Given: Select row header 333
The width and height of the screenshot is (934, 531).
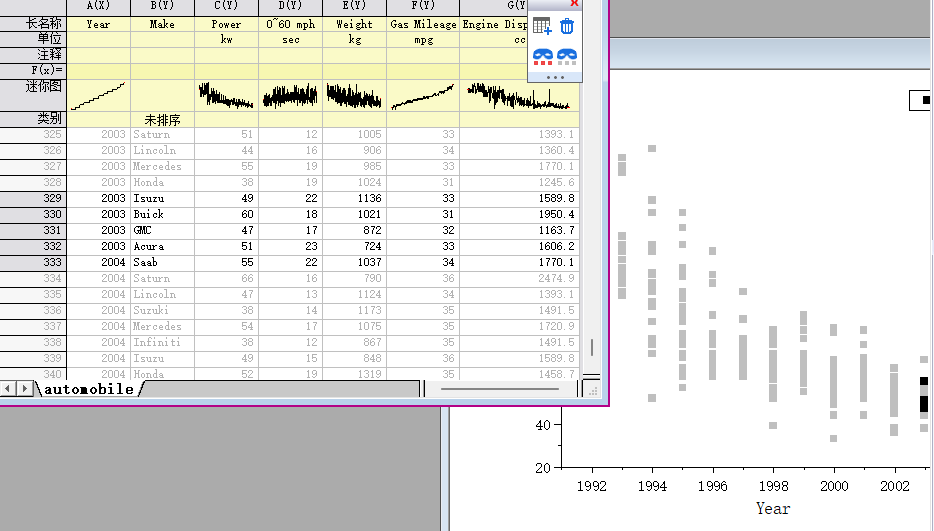Looking at the screenshot, I should point(33,262).
